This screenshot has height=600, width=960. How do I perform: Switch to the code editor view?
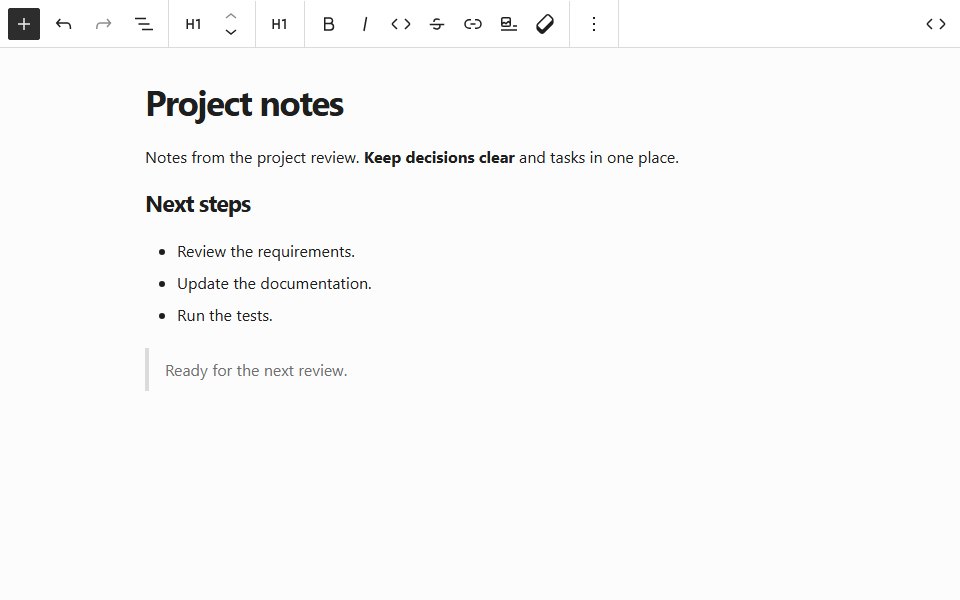pyautogui.click(x=936, y=24)
